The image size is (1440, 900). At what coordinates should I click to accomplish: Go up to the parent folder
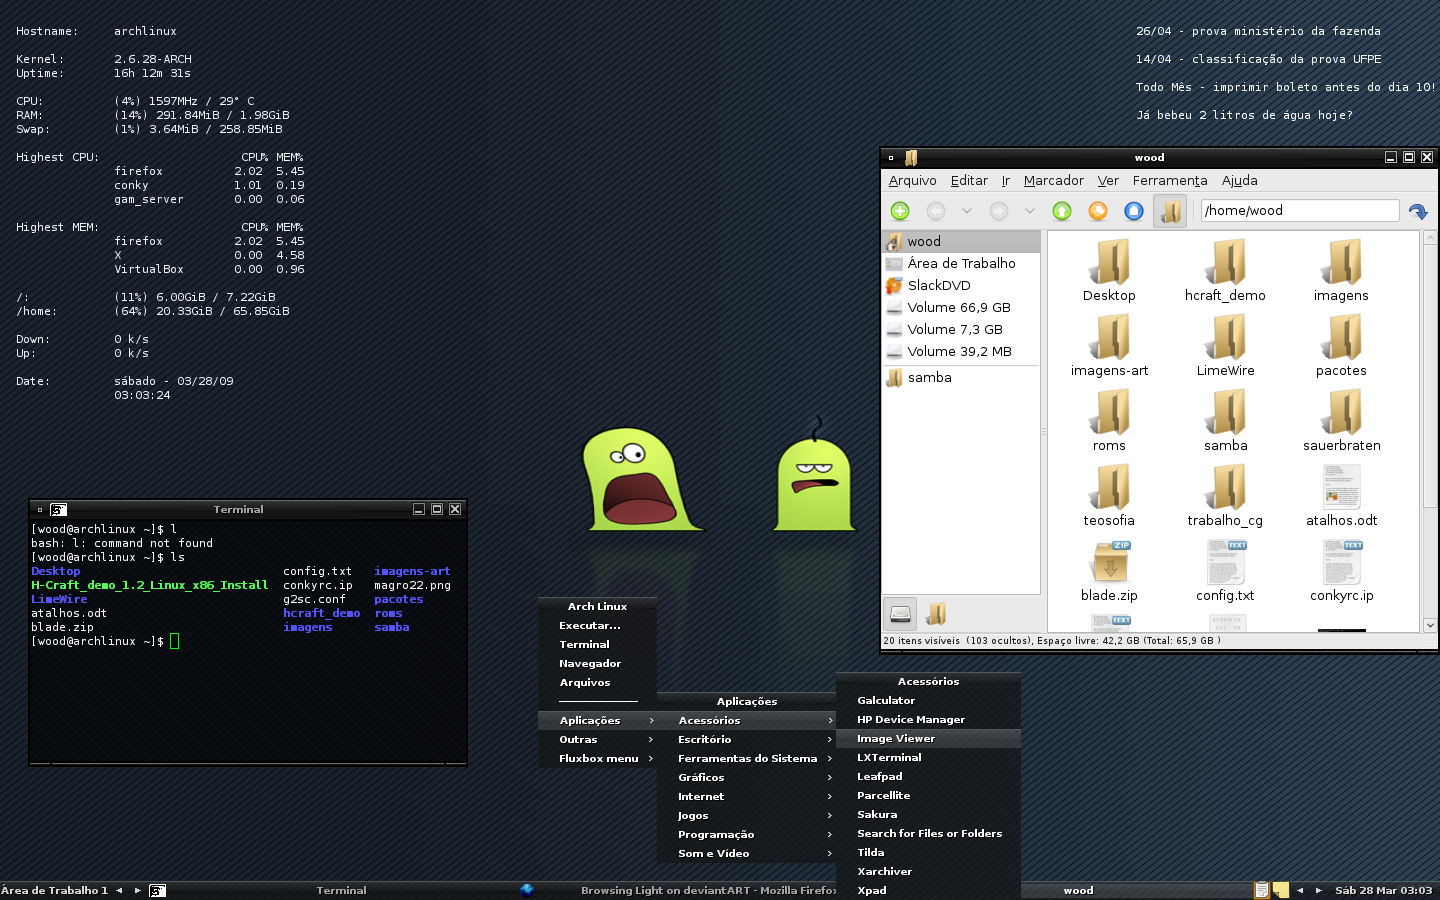pos(1062,211)
